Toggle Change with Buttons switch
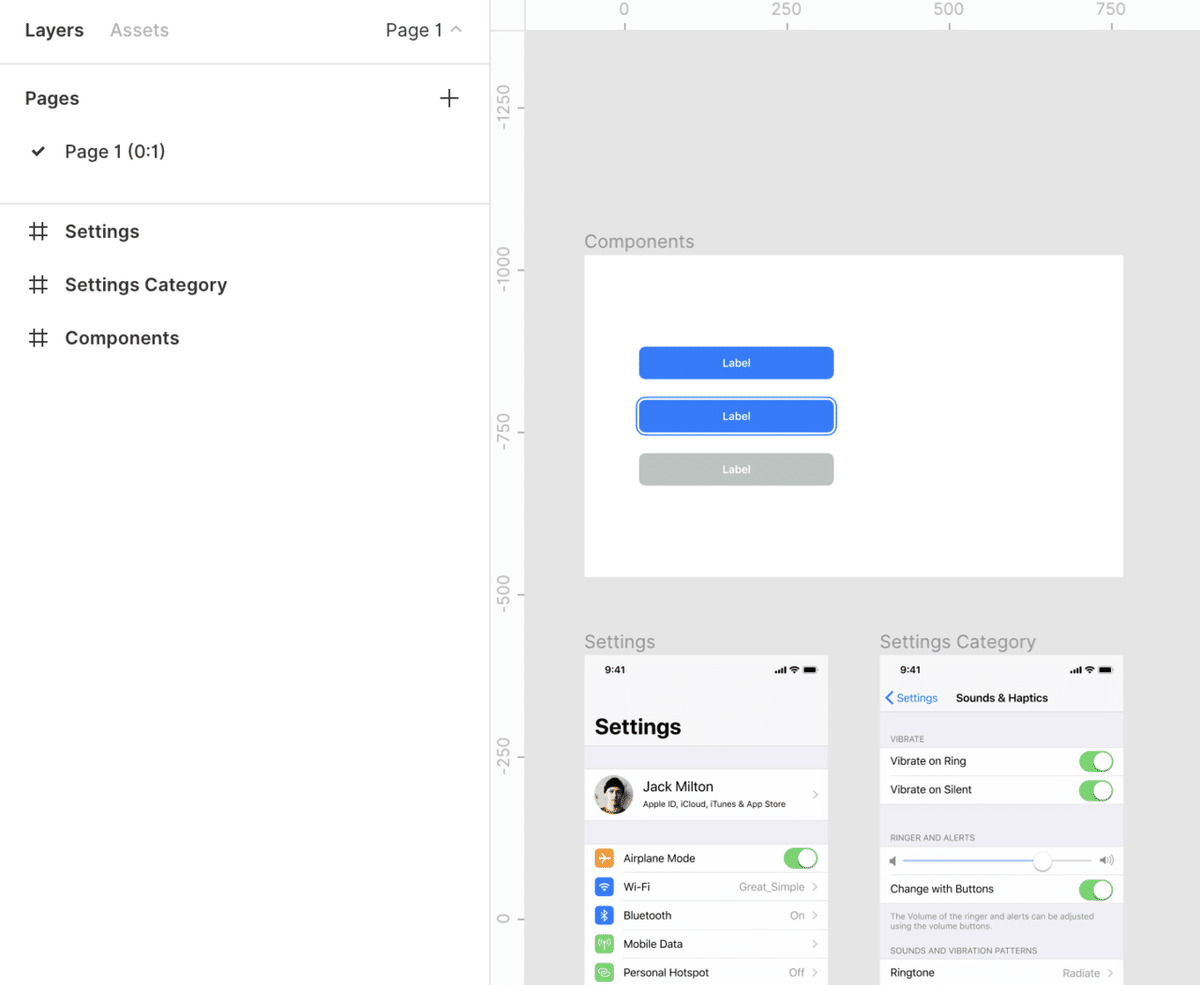 coord(1096,889)
